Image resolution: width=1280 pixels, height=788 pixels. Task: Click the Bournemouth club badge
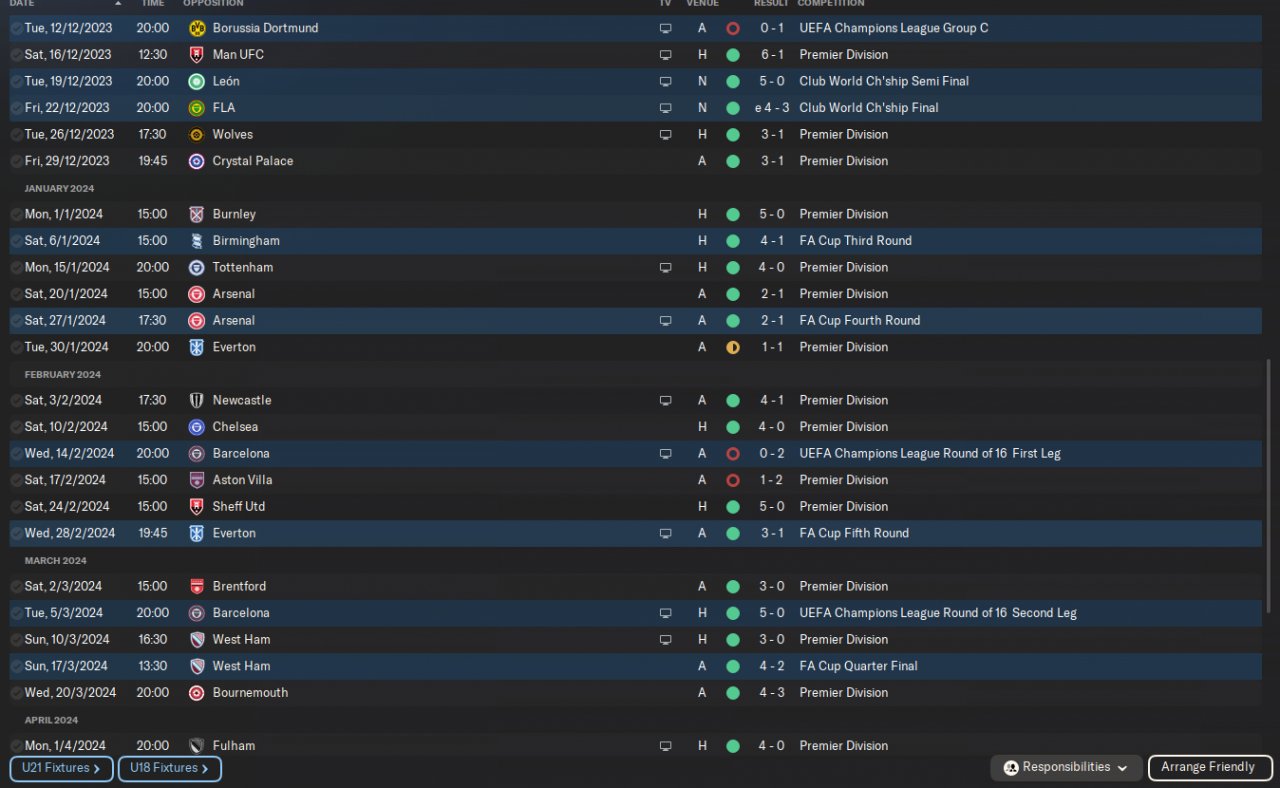196,693
